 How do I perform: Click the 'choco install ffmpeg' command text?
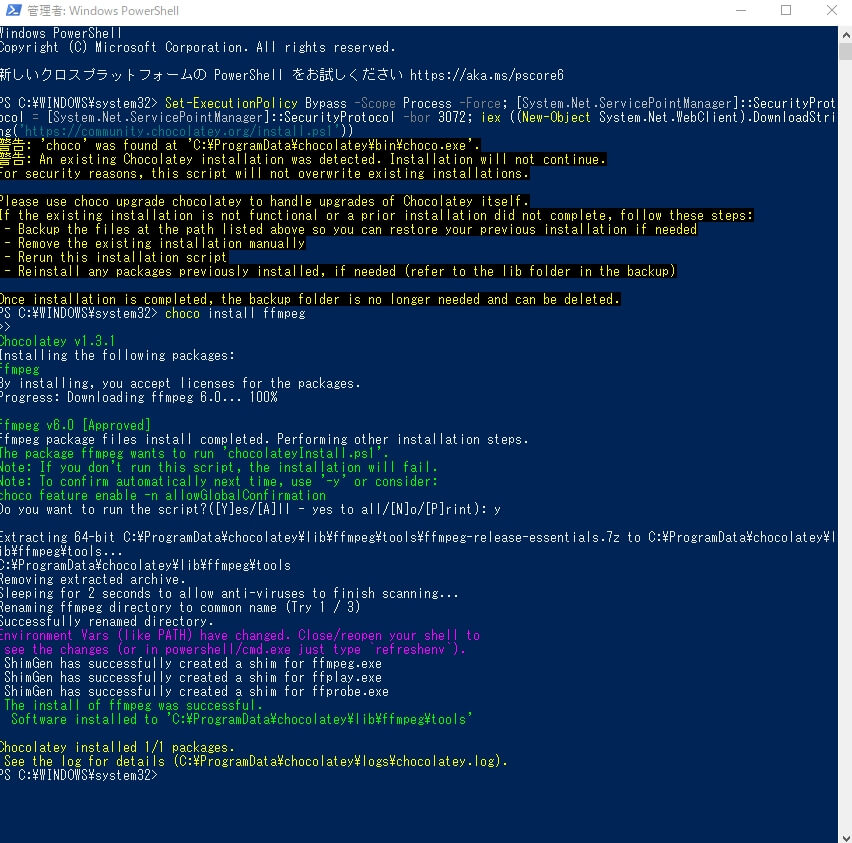point(235,314)
